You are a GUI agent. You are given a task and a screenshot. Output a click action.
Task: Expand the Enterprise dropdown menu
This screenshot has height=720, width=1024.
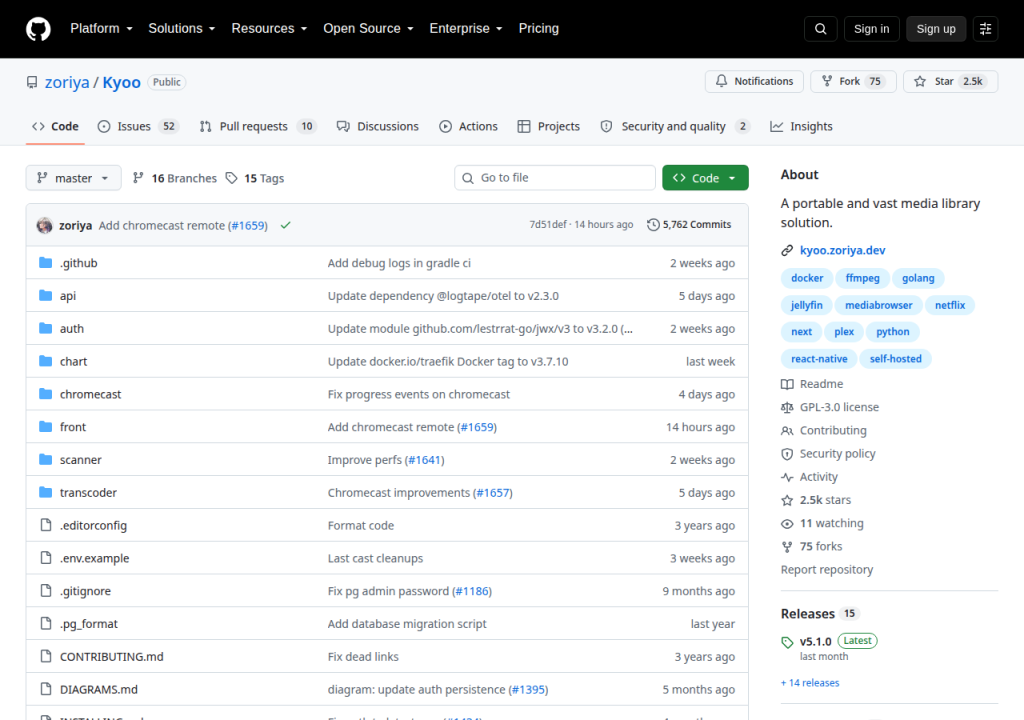(466, 29)
